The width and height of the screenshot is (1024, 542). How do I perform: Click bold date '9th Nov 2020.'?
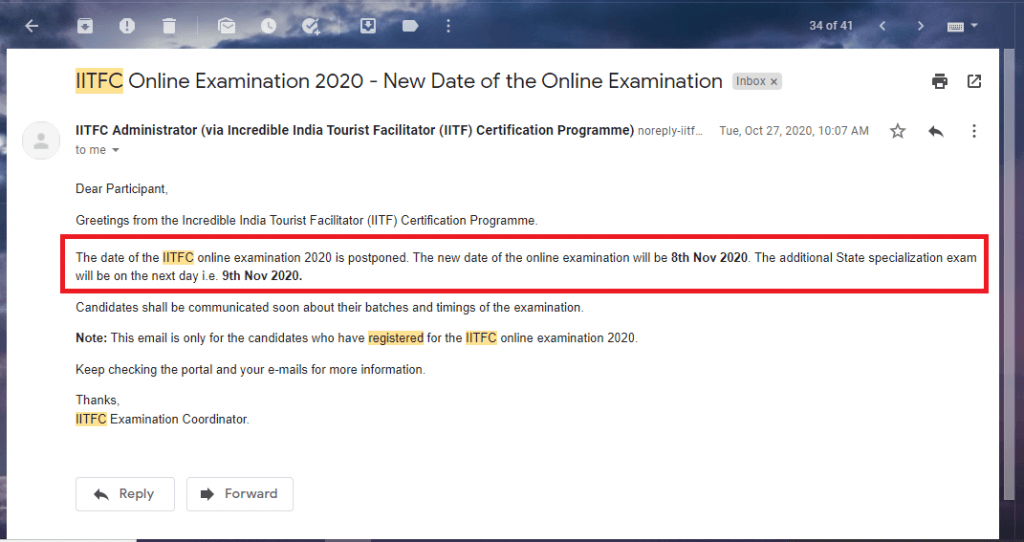262,276
